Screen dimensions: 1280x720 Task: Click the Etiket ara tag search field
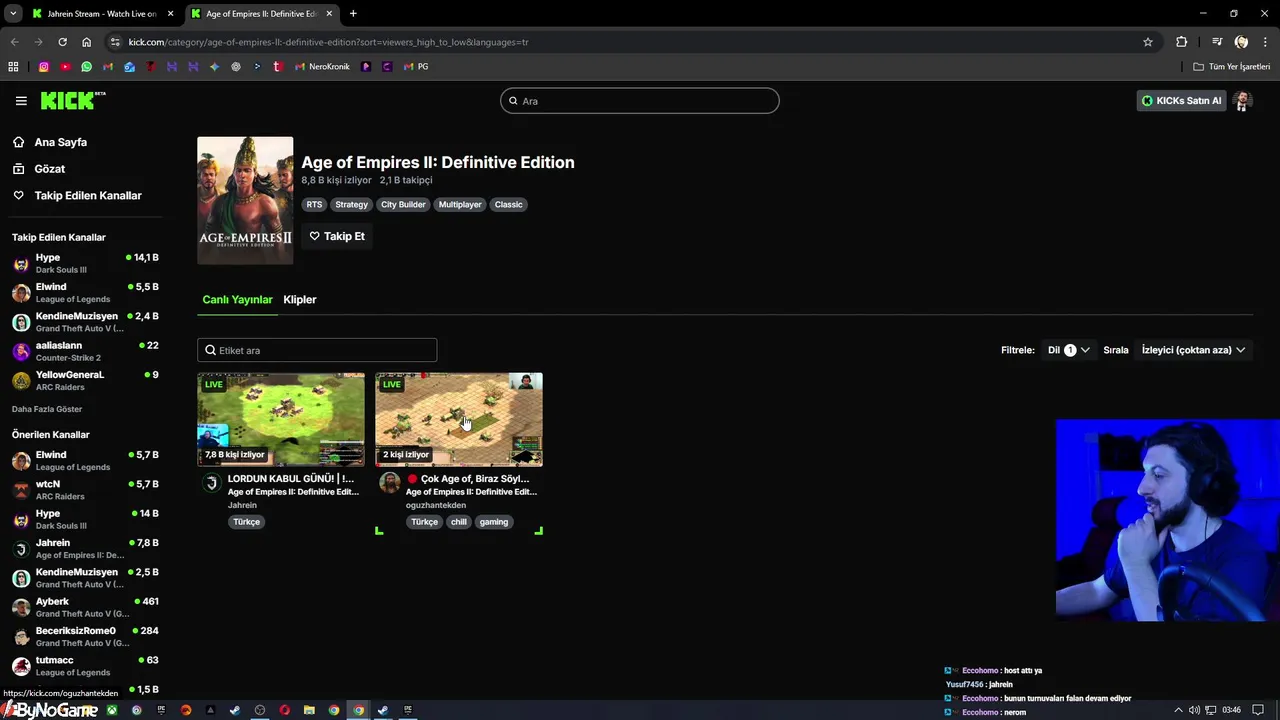(x=317, y=350)
